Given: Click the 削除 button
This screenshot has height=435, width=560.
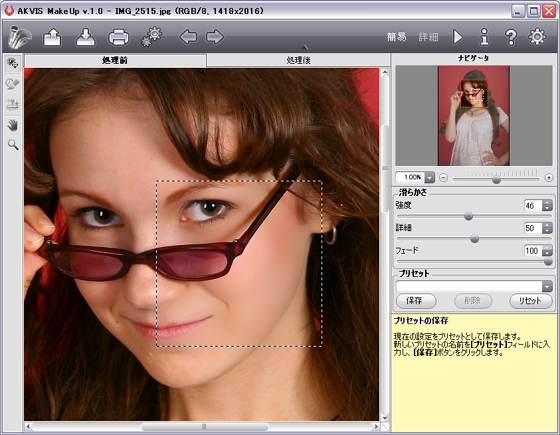Looking at the screenshot, I should click(x=473, y=301).
